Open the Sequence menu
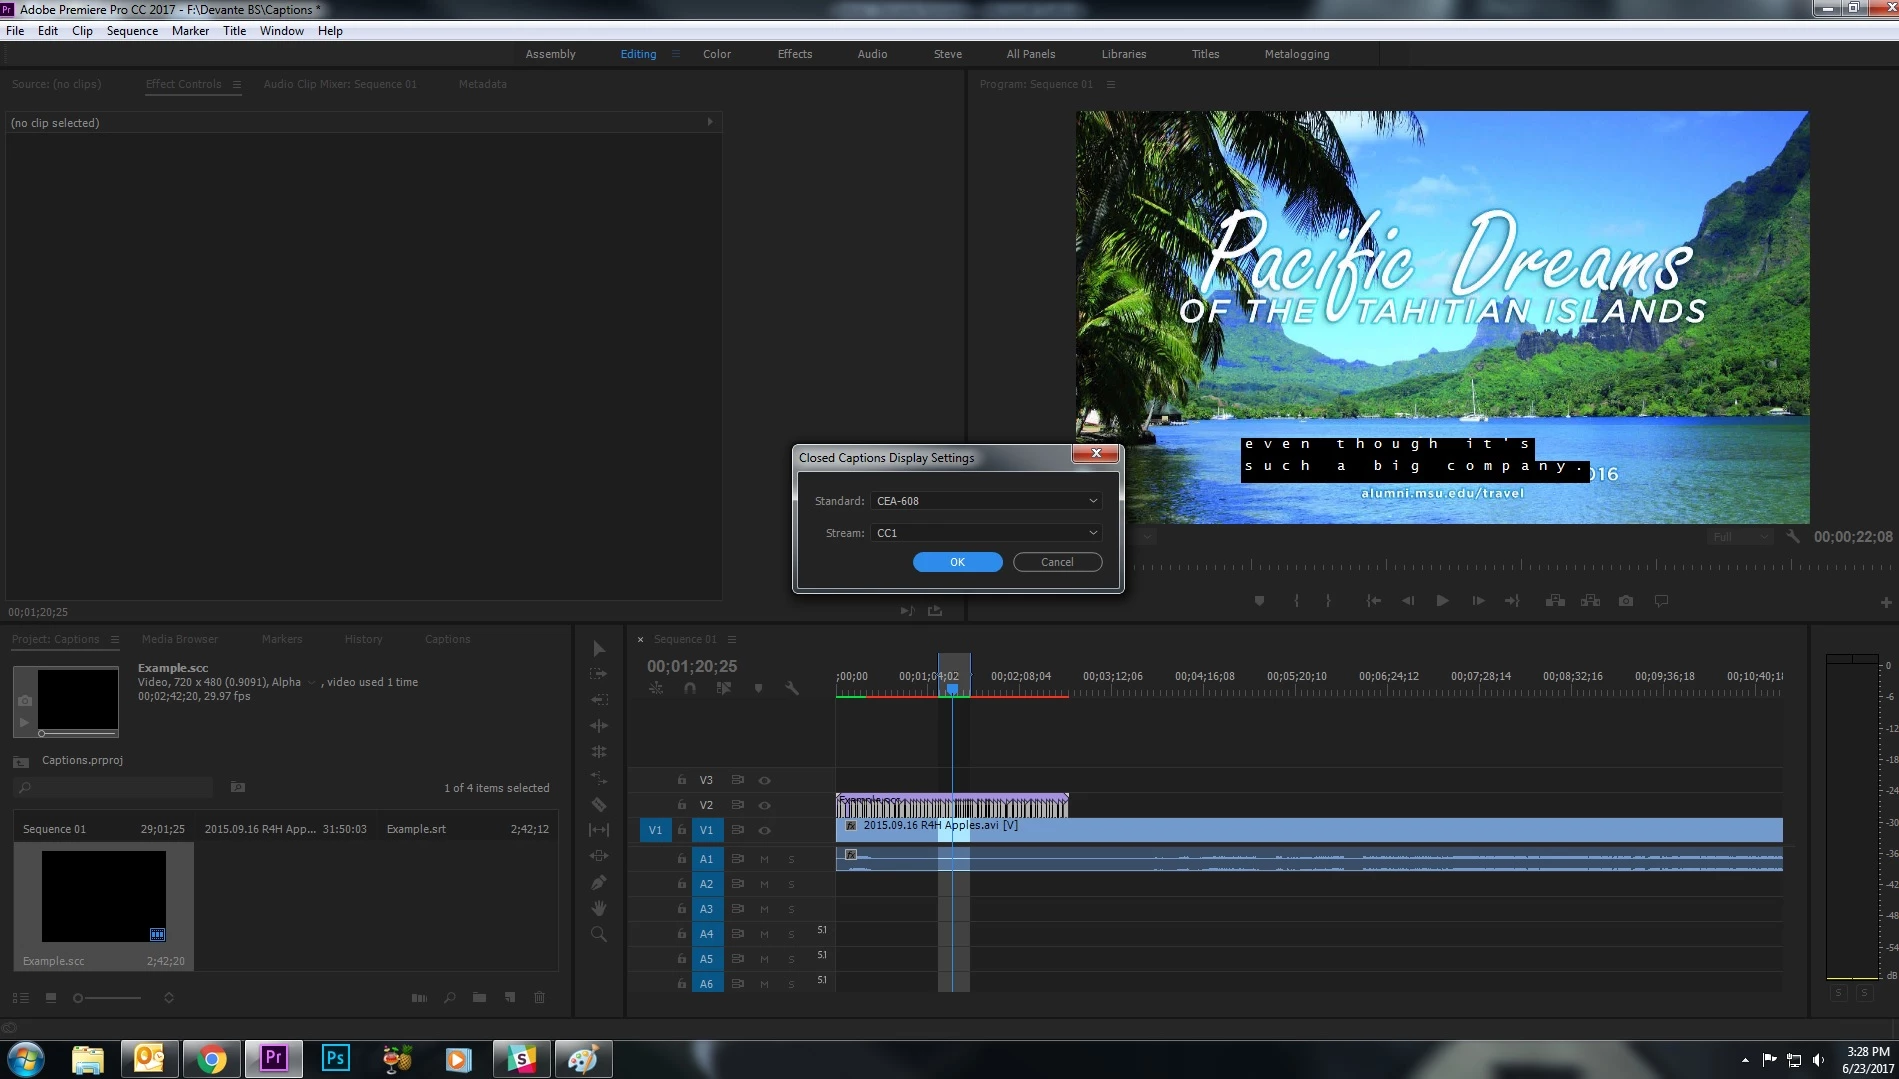 [x=132, y=31]
